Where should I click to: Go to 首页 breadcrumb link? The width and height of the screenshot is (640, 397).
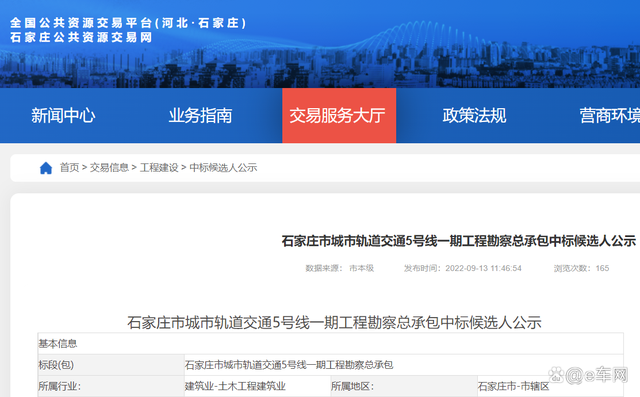coord(69,168)
